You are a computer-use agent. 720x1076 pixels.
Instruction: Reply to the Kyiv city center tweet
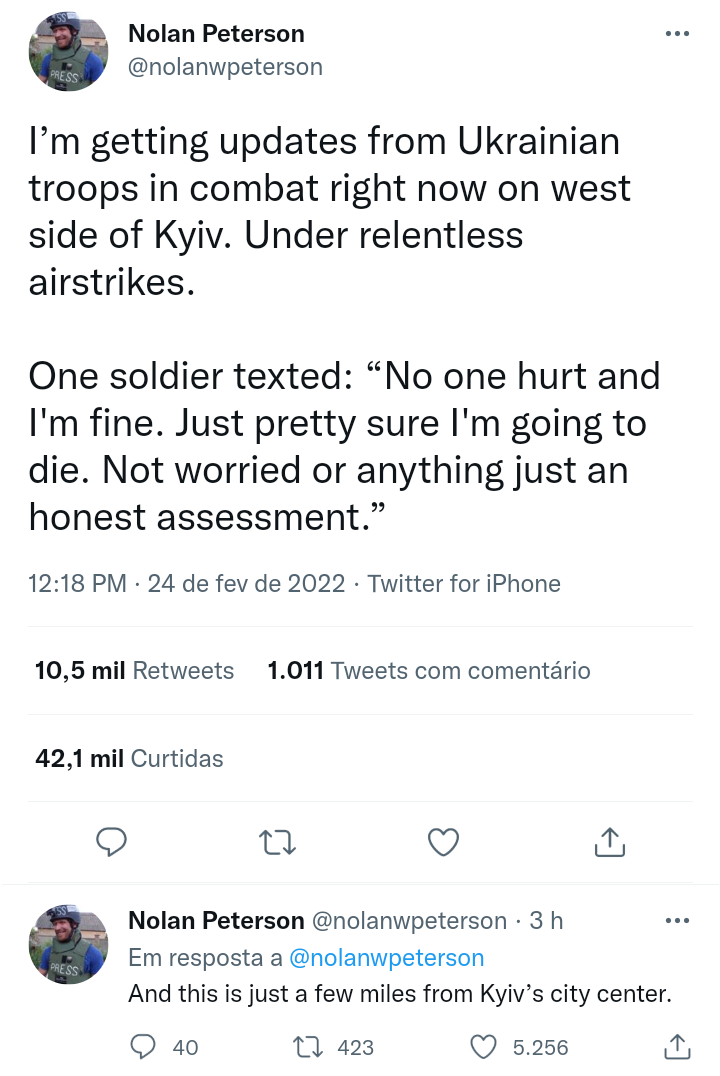pyautogui.click(x=145, y=1047)
